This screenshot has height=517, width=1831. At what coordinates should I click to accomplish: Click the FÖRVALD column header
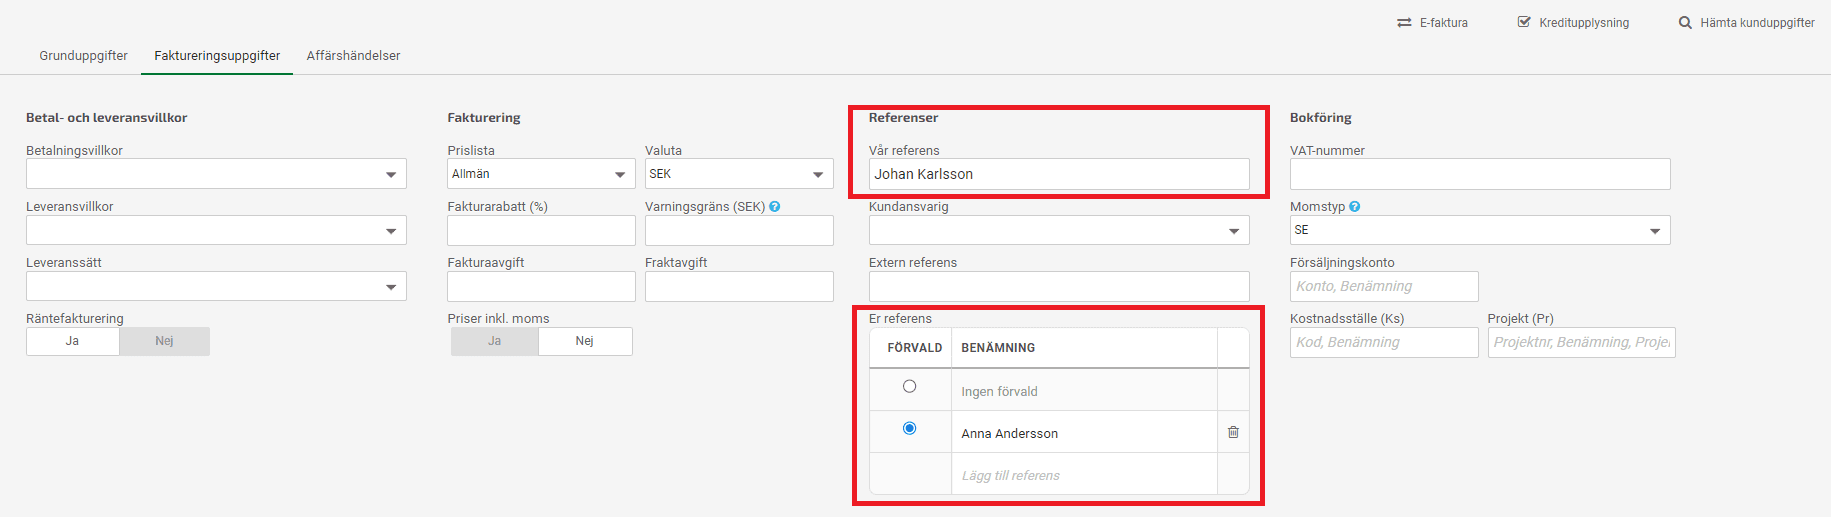[x=915, y=348]
